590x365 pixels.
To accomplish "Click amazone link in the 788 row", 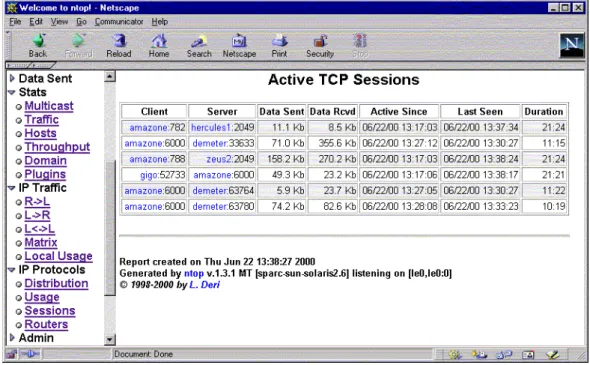I will 148,159.
